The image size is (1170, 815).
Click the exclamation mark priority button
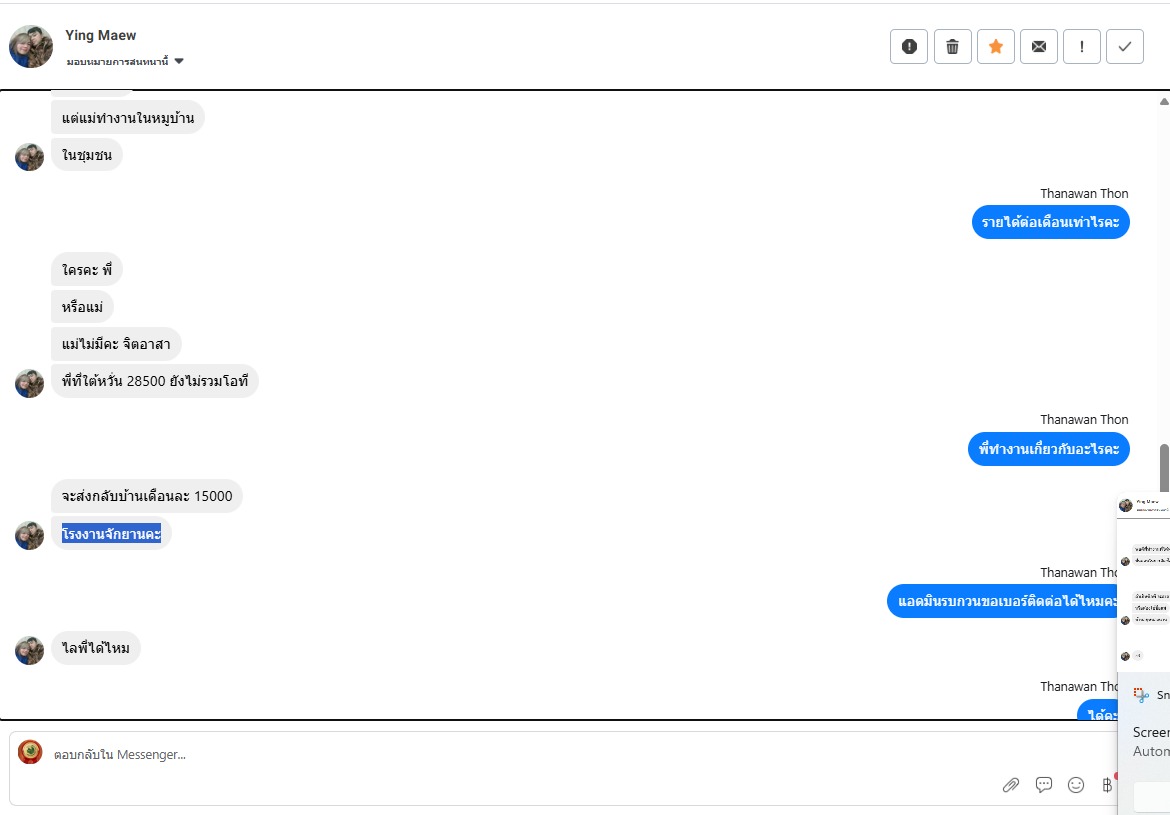pos(1082,47)
